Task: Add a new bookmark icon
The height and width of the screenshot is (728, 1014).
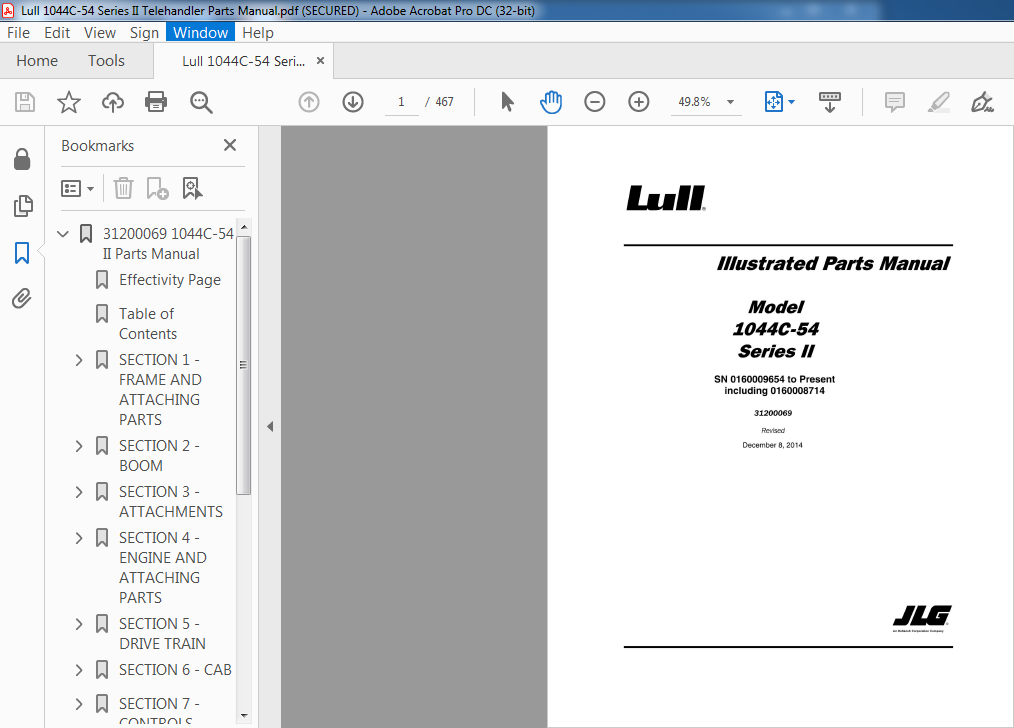Action: coord(157,189)
